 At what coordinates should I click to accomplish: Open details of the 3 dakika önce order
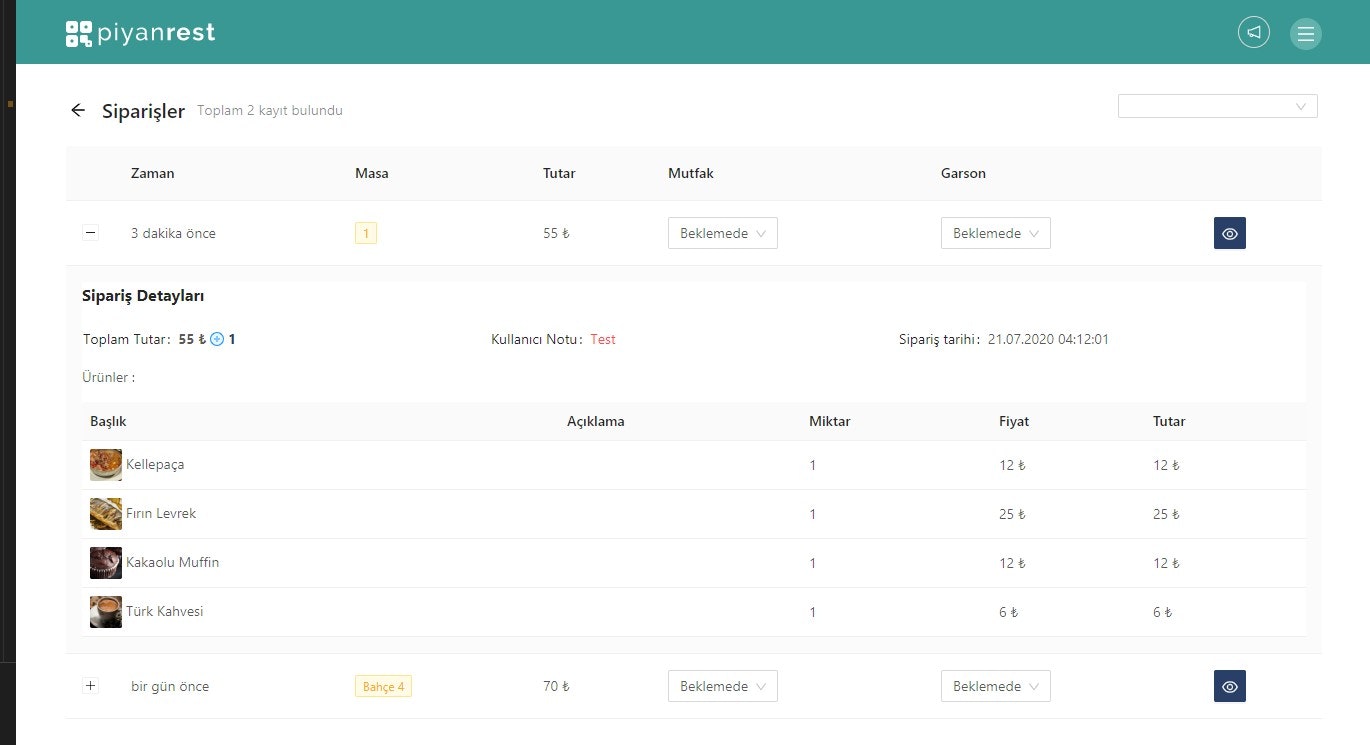point(1229,233)
